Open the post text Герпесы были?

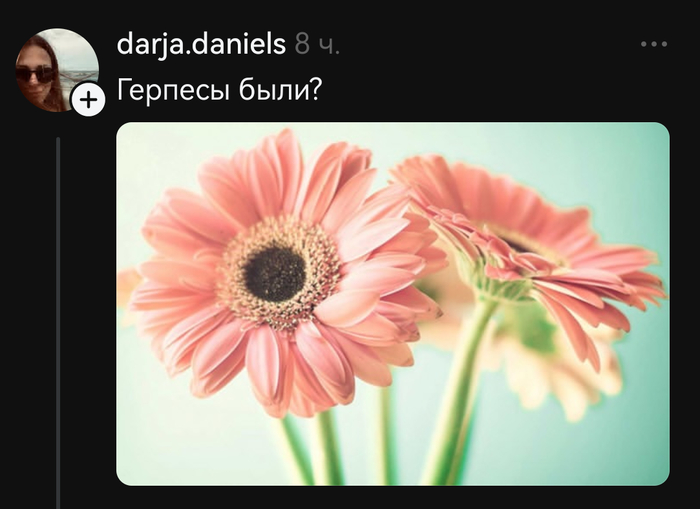[219, 90]
